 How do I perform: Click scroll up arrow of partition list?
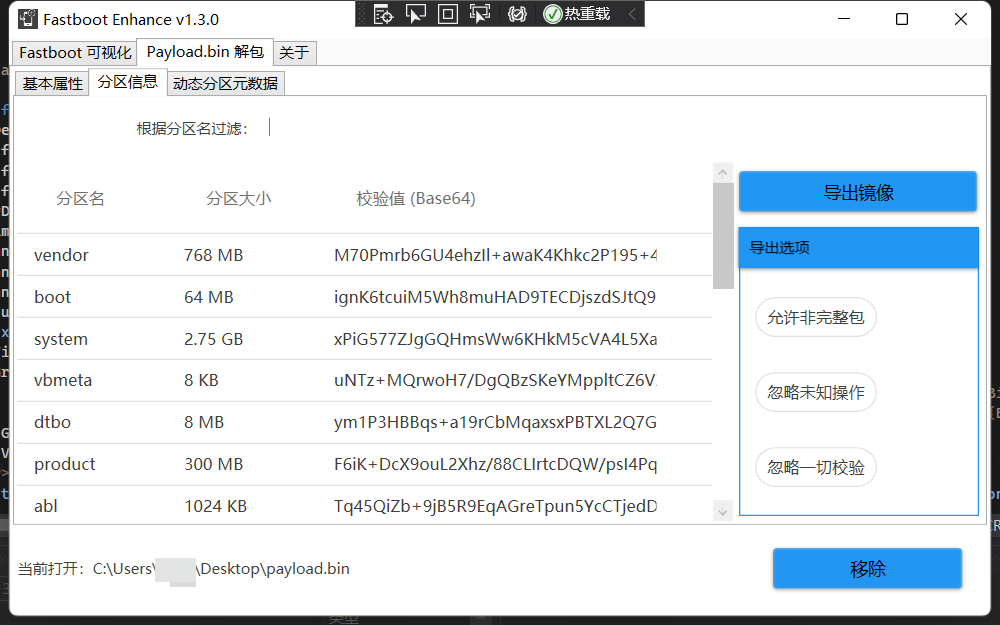pos(723,172)
